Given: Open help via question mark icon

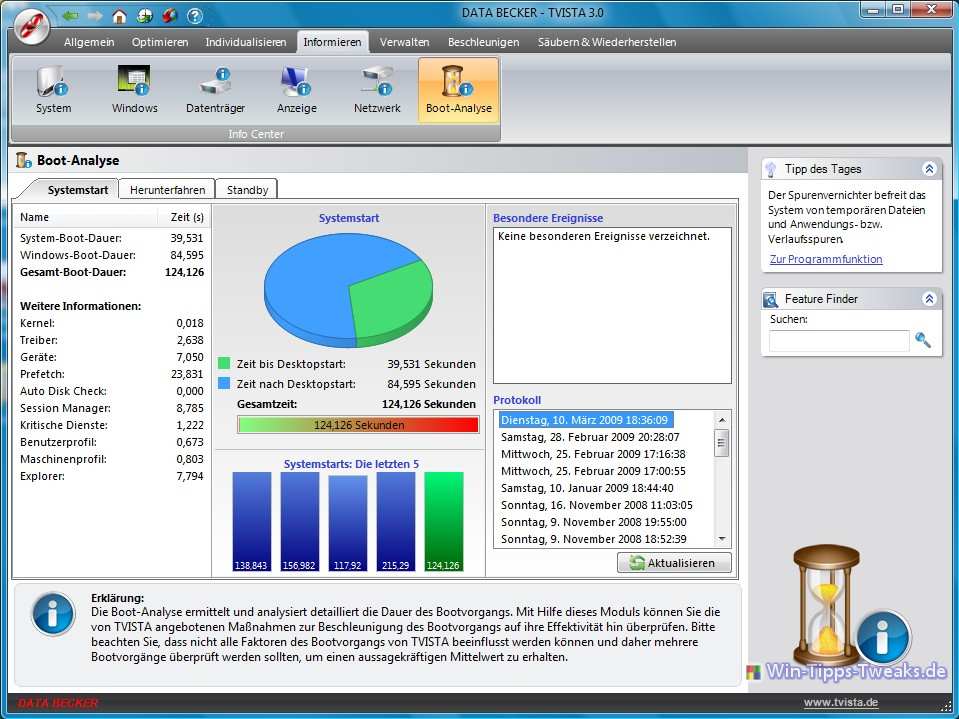Looking at the screenshot, I should [194, 15].
